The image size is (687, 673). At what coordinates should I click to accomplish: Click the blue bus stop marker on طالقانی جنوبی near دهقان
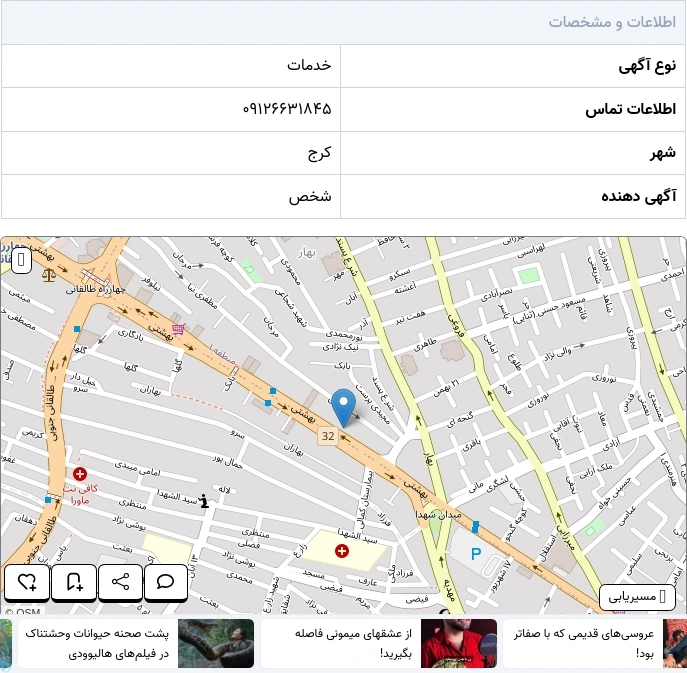click(x=48, y=499)
